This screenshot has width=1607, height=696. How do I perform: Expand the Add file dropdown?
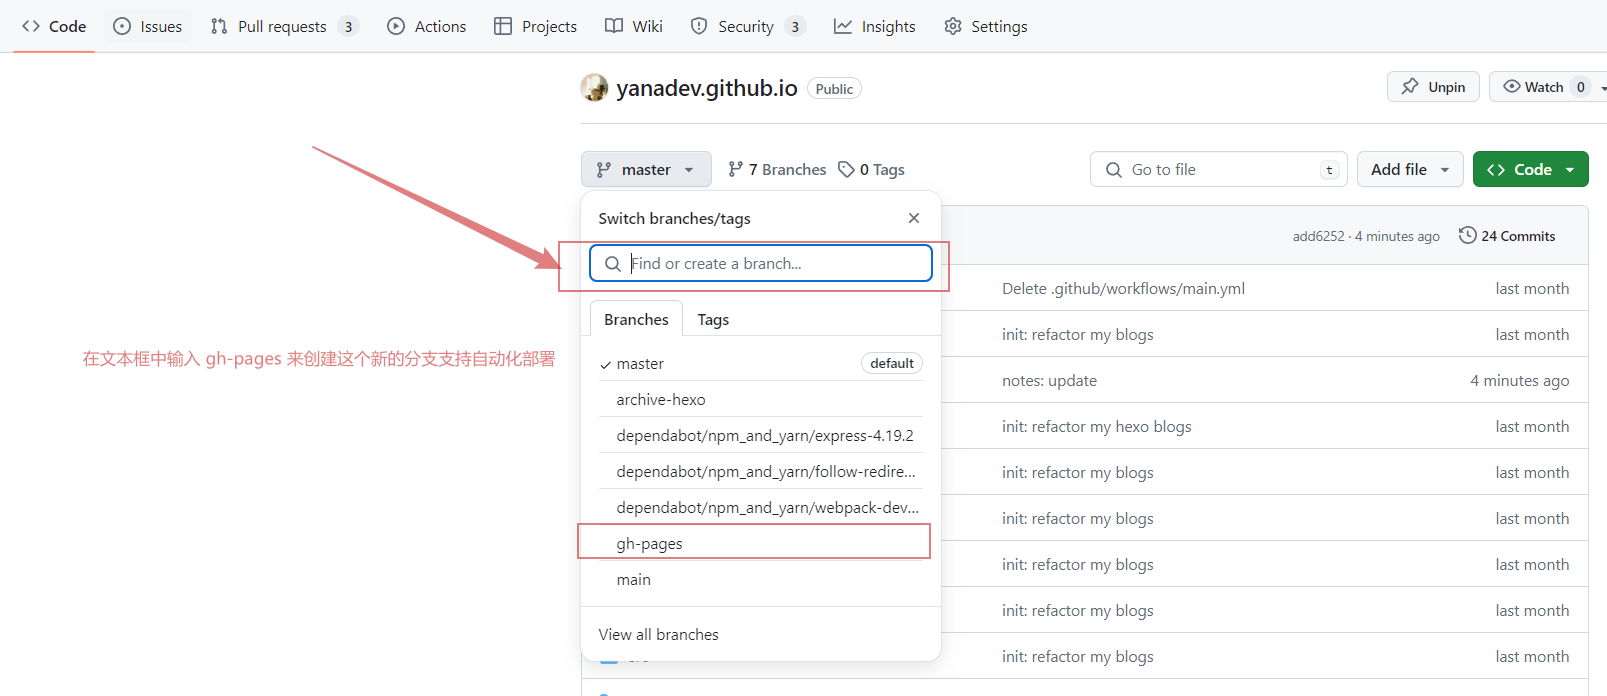pos(1410,169)
